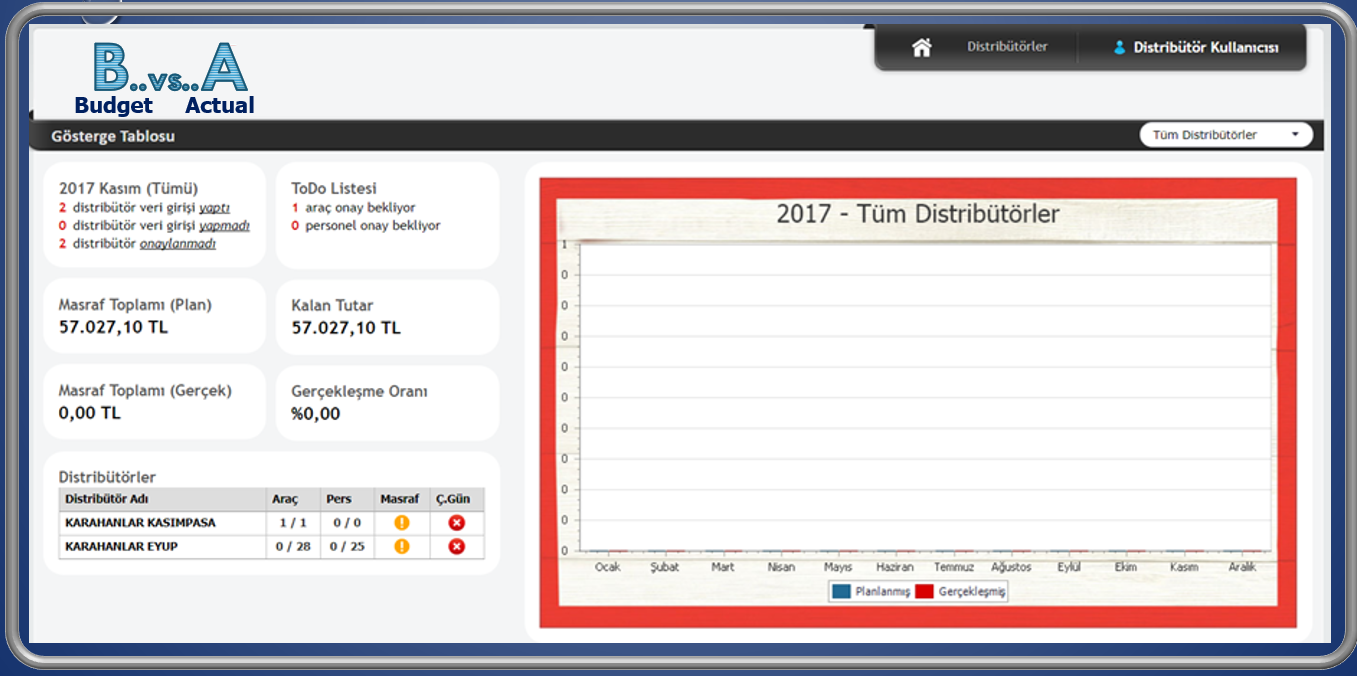Click the Kasım month label on chart
Screen dimensions: 1357x676
pos(1183,567)
